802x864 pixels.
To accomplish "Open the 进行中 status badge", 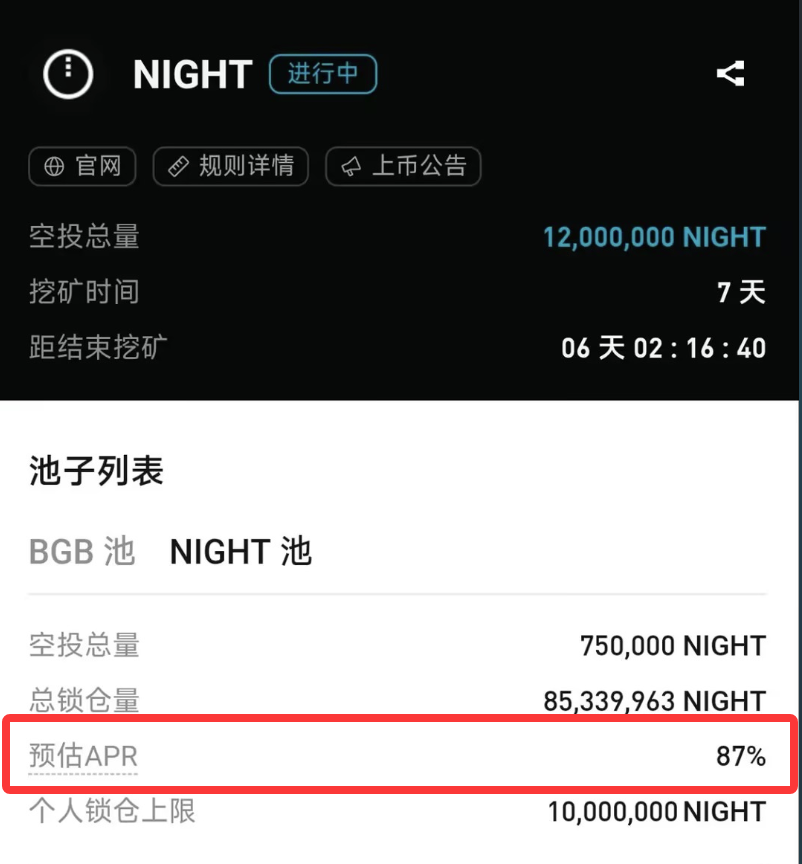I will pyautogui.click(x=323, y=75).
